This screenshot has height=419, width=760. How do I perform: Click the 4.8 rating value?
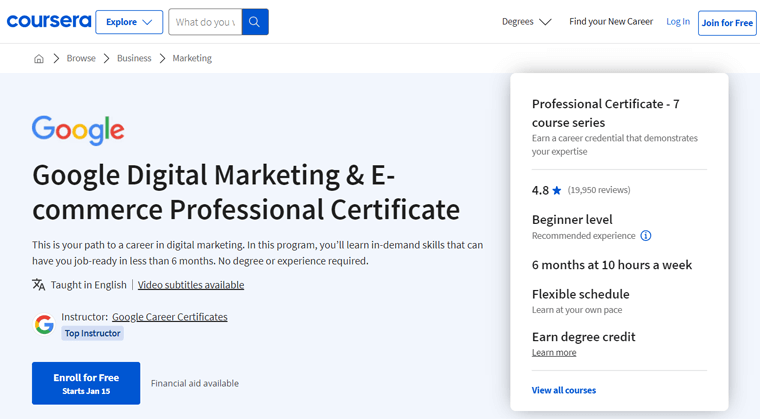(540, 190)
